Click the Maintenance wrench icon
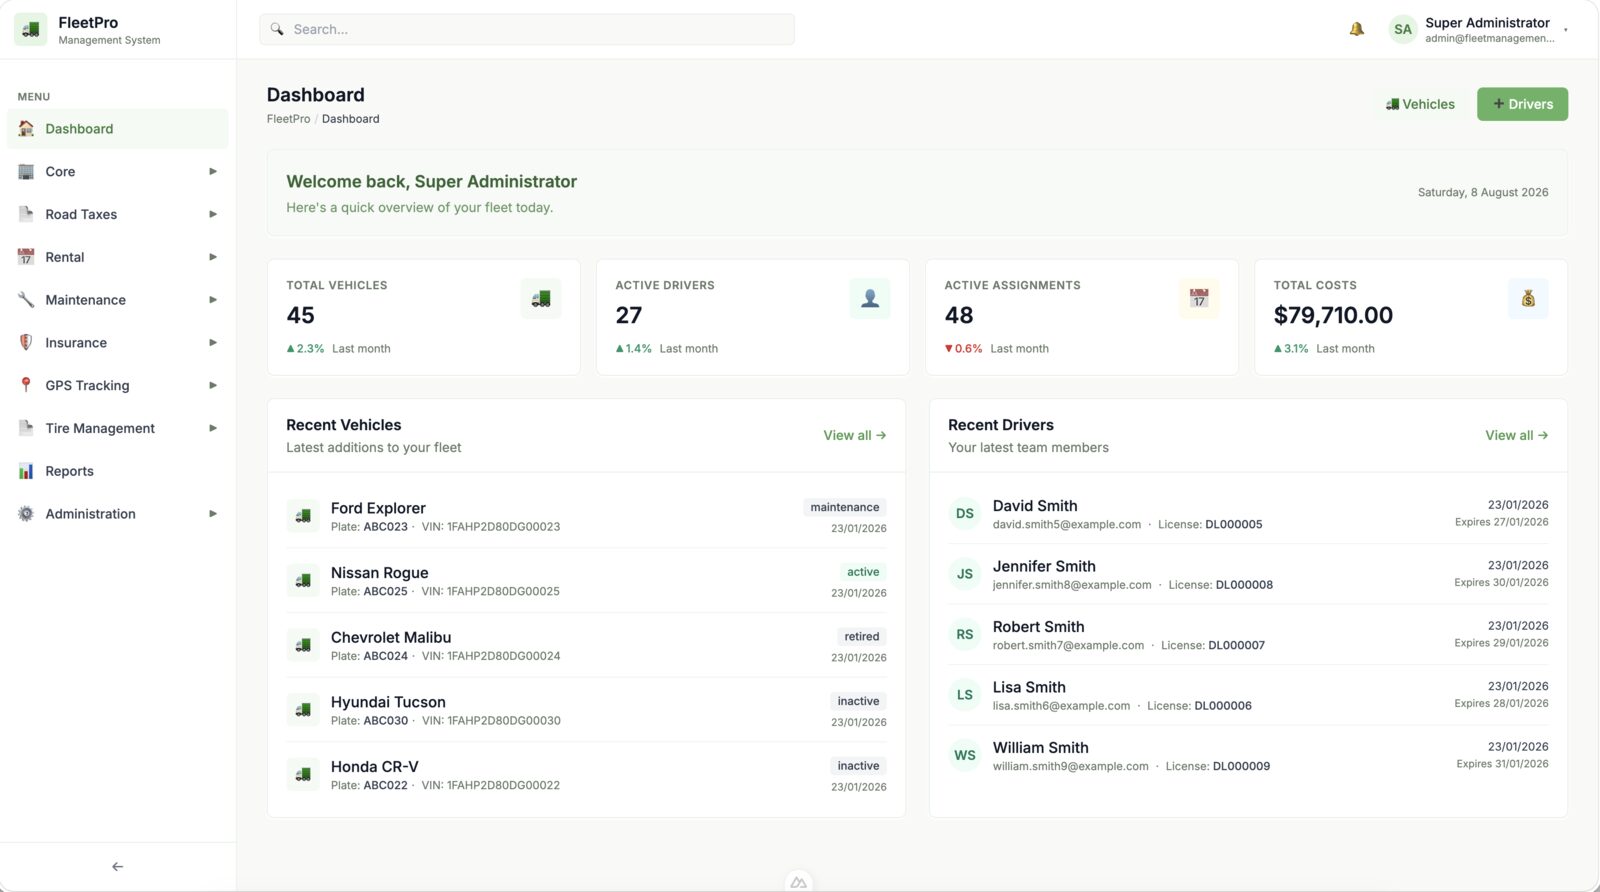Screen dimensions: 1600x892 point(26,300)
